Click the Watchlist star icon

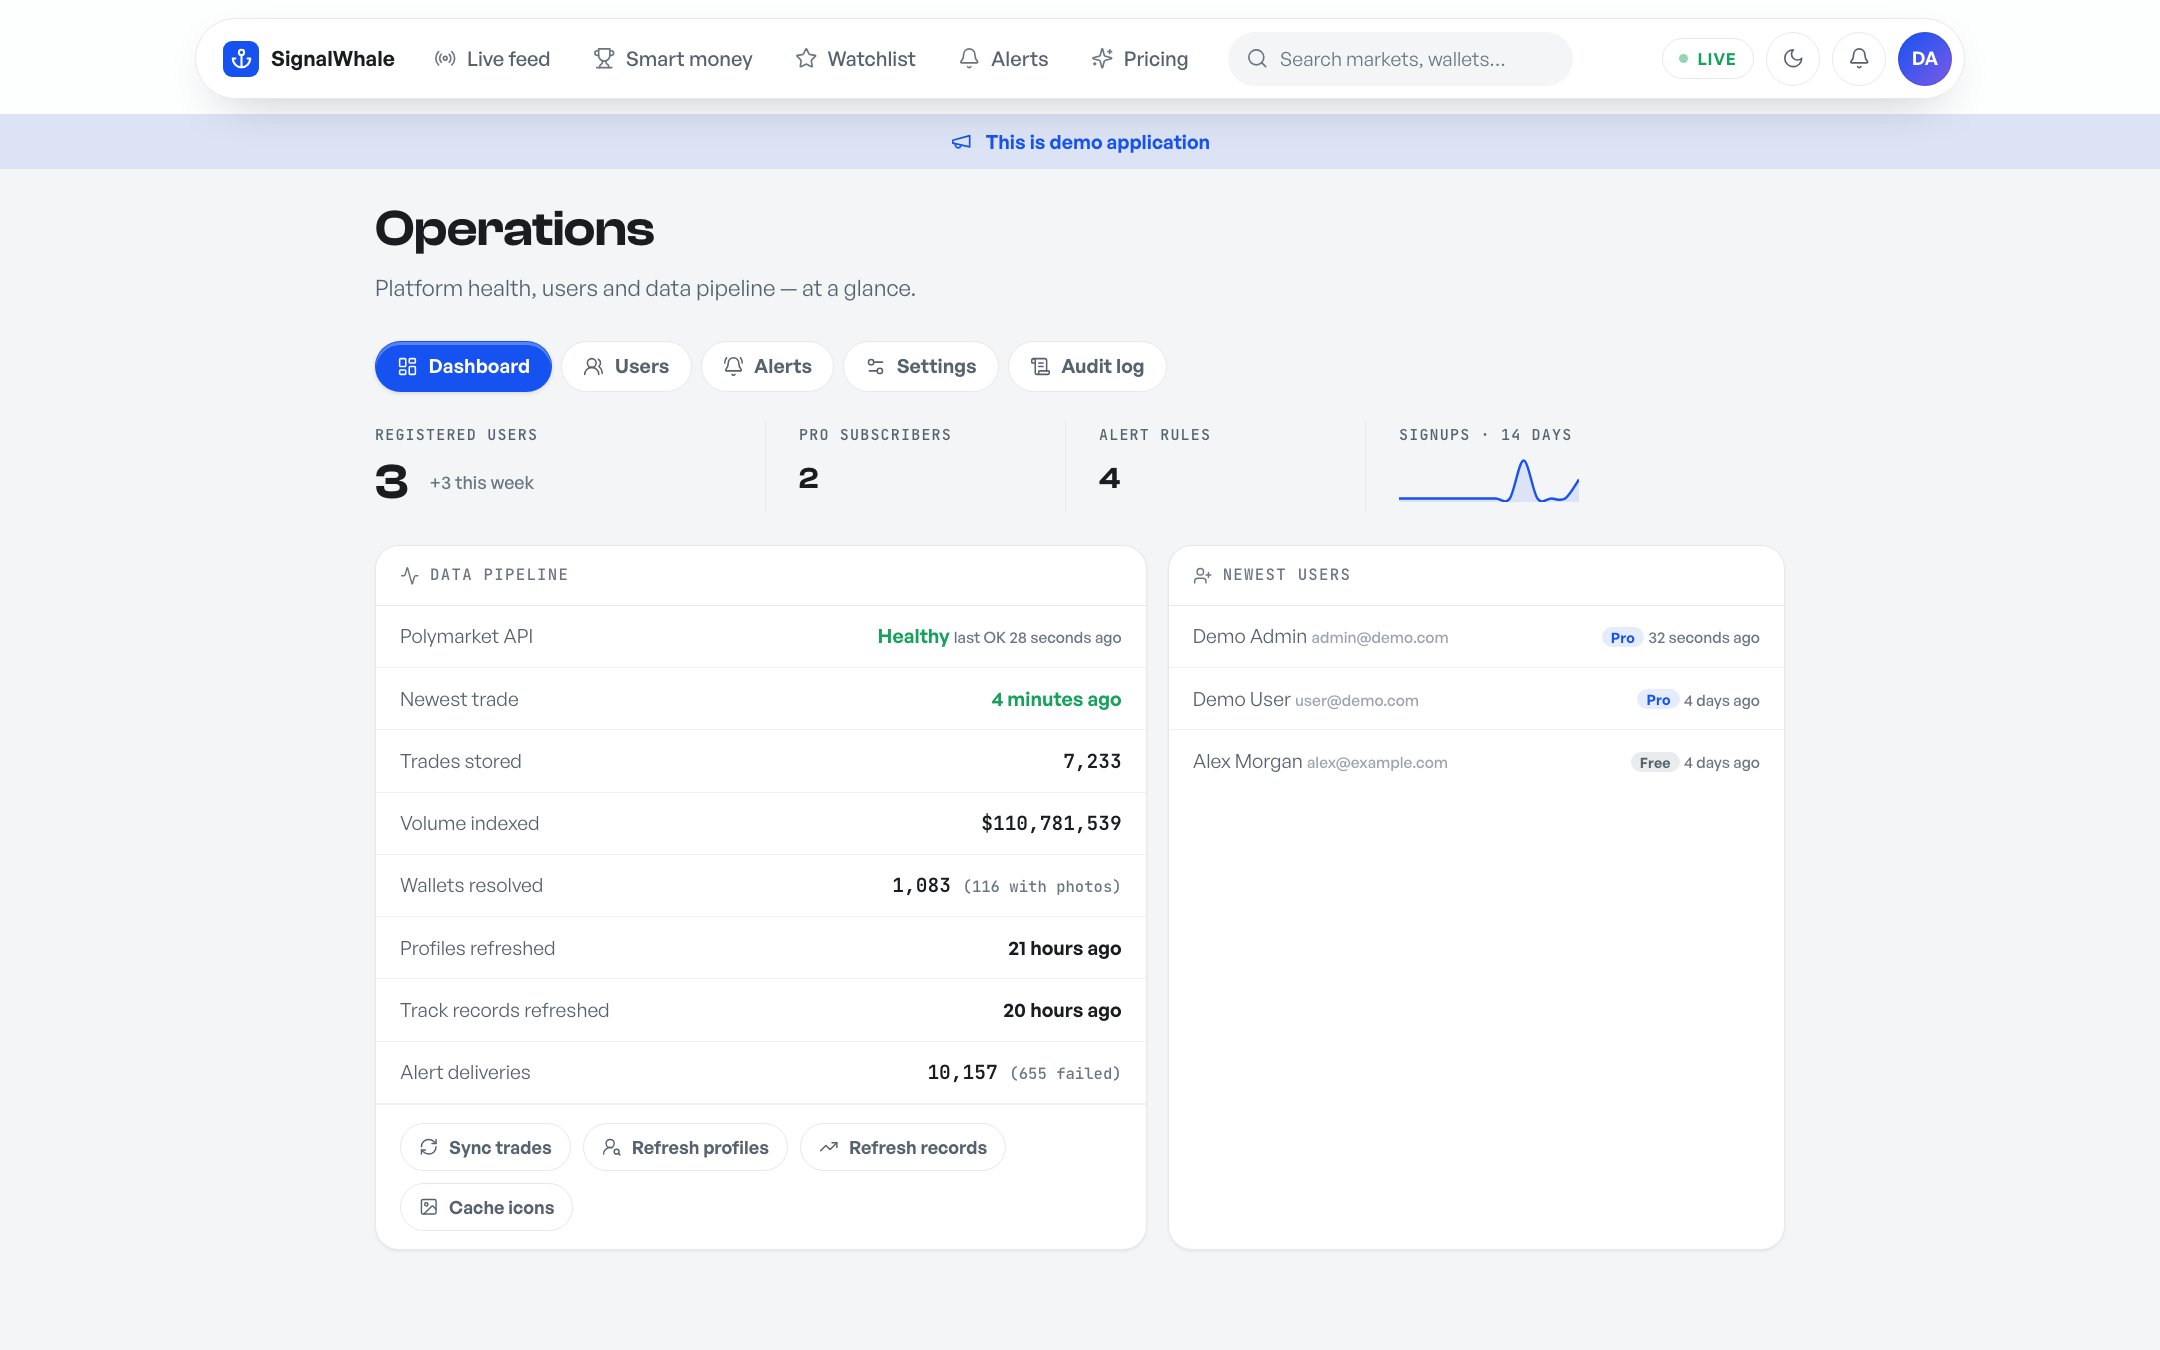point(806,59)
